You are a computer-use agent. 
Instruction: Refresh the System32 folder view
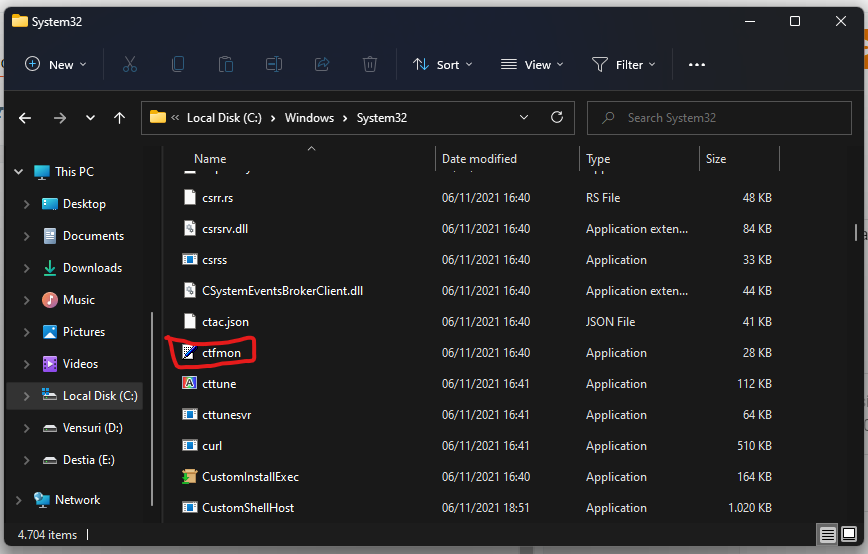pos(557,117)
